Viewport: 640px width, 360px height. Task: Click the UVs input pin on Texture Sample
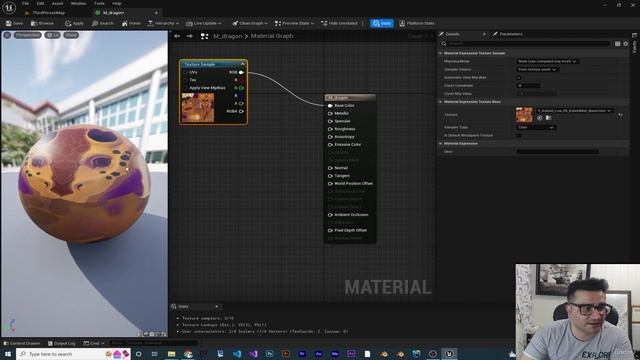[x=185, y=72]
